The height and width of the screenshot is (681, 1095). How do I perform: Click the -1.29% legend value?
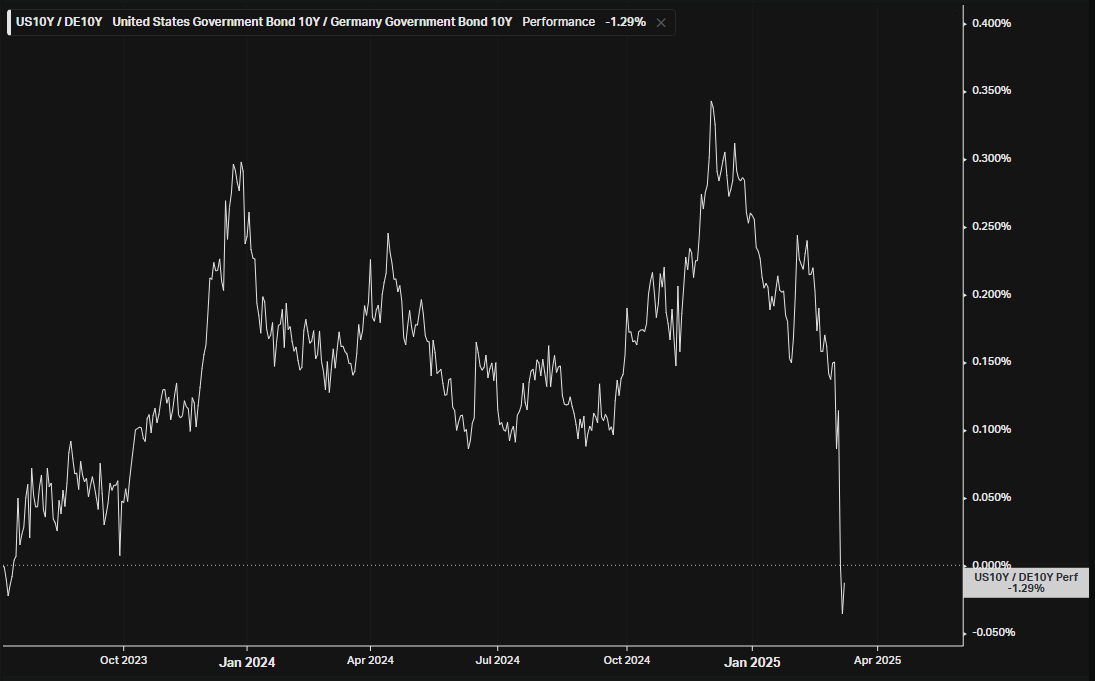tap(625, 22)
